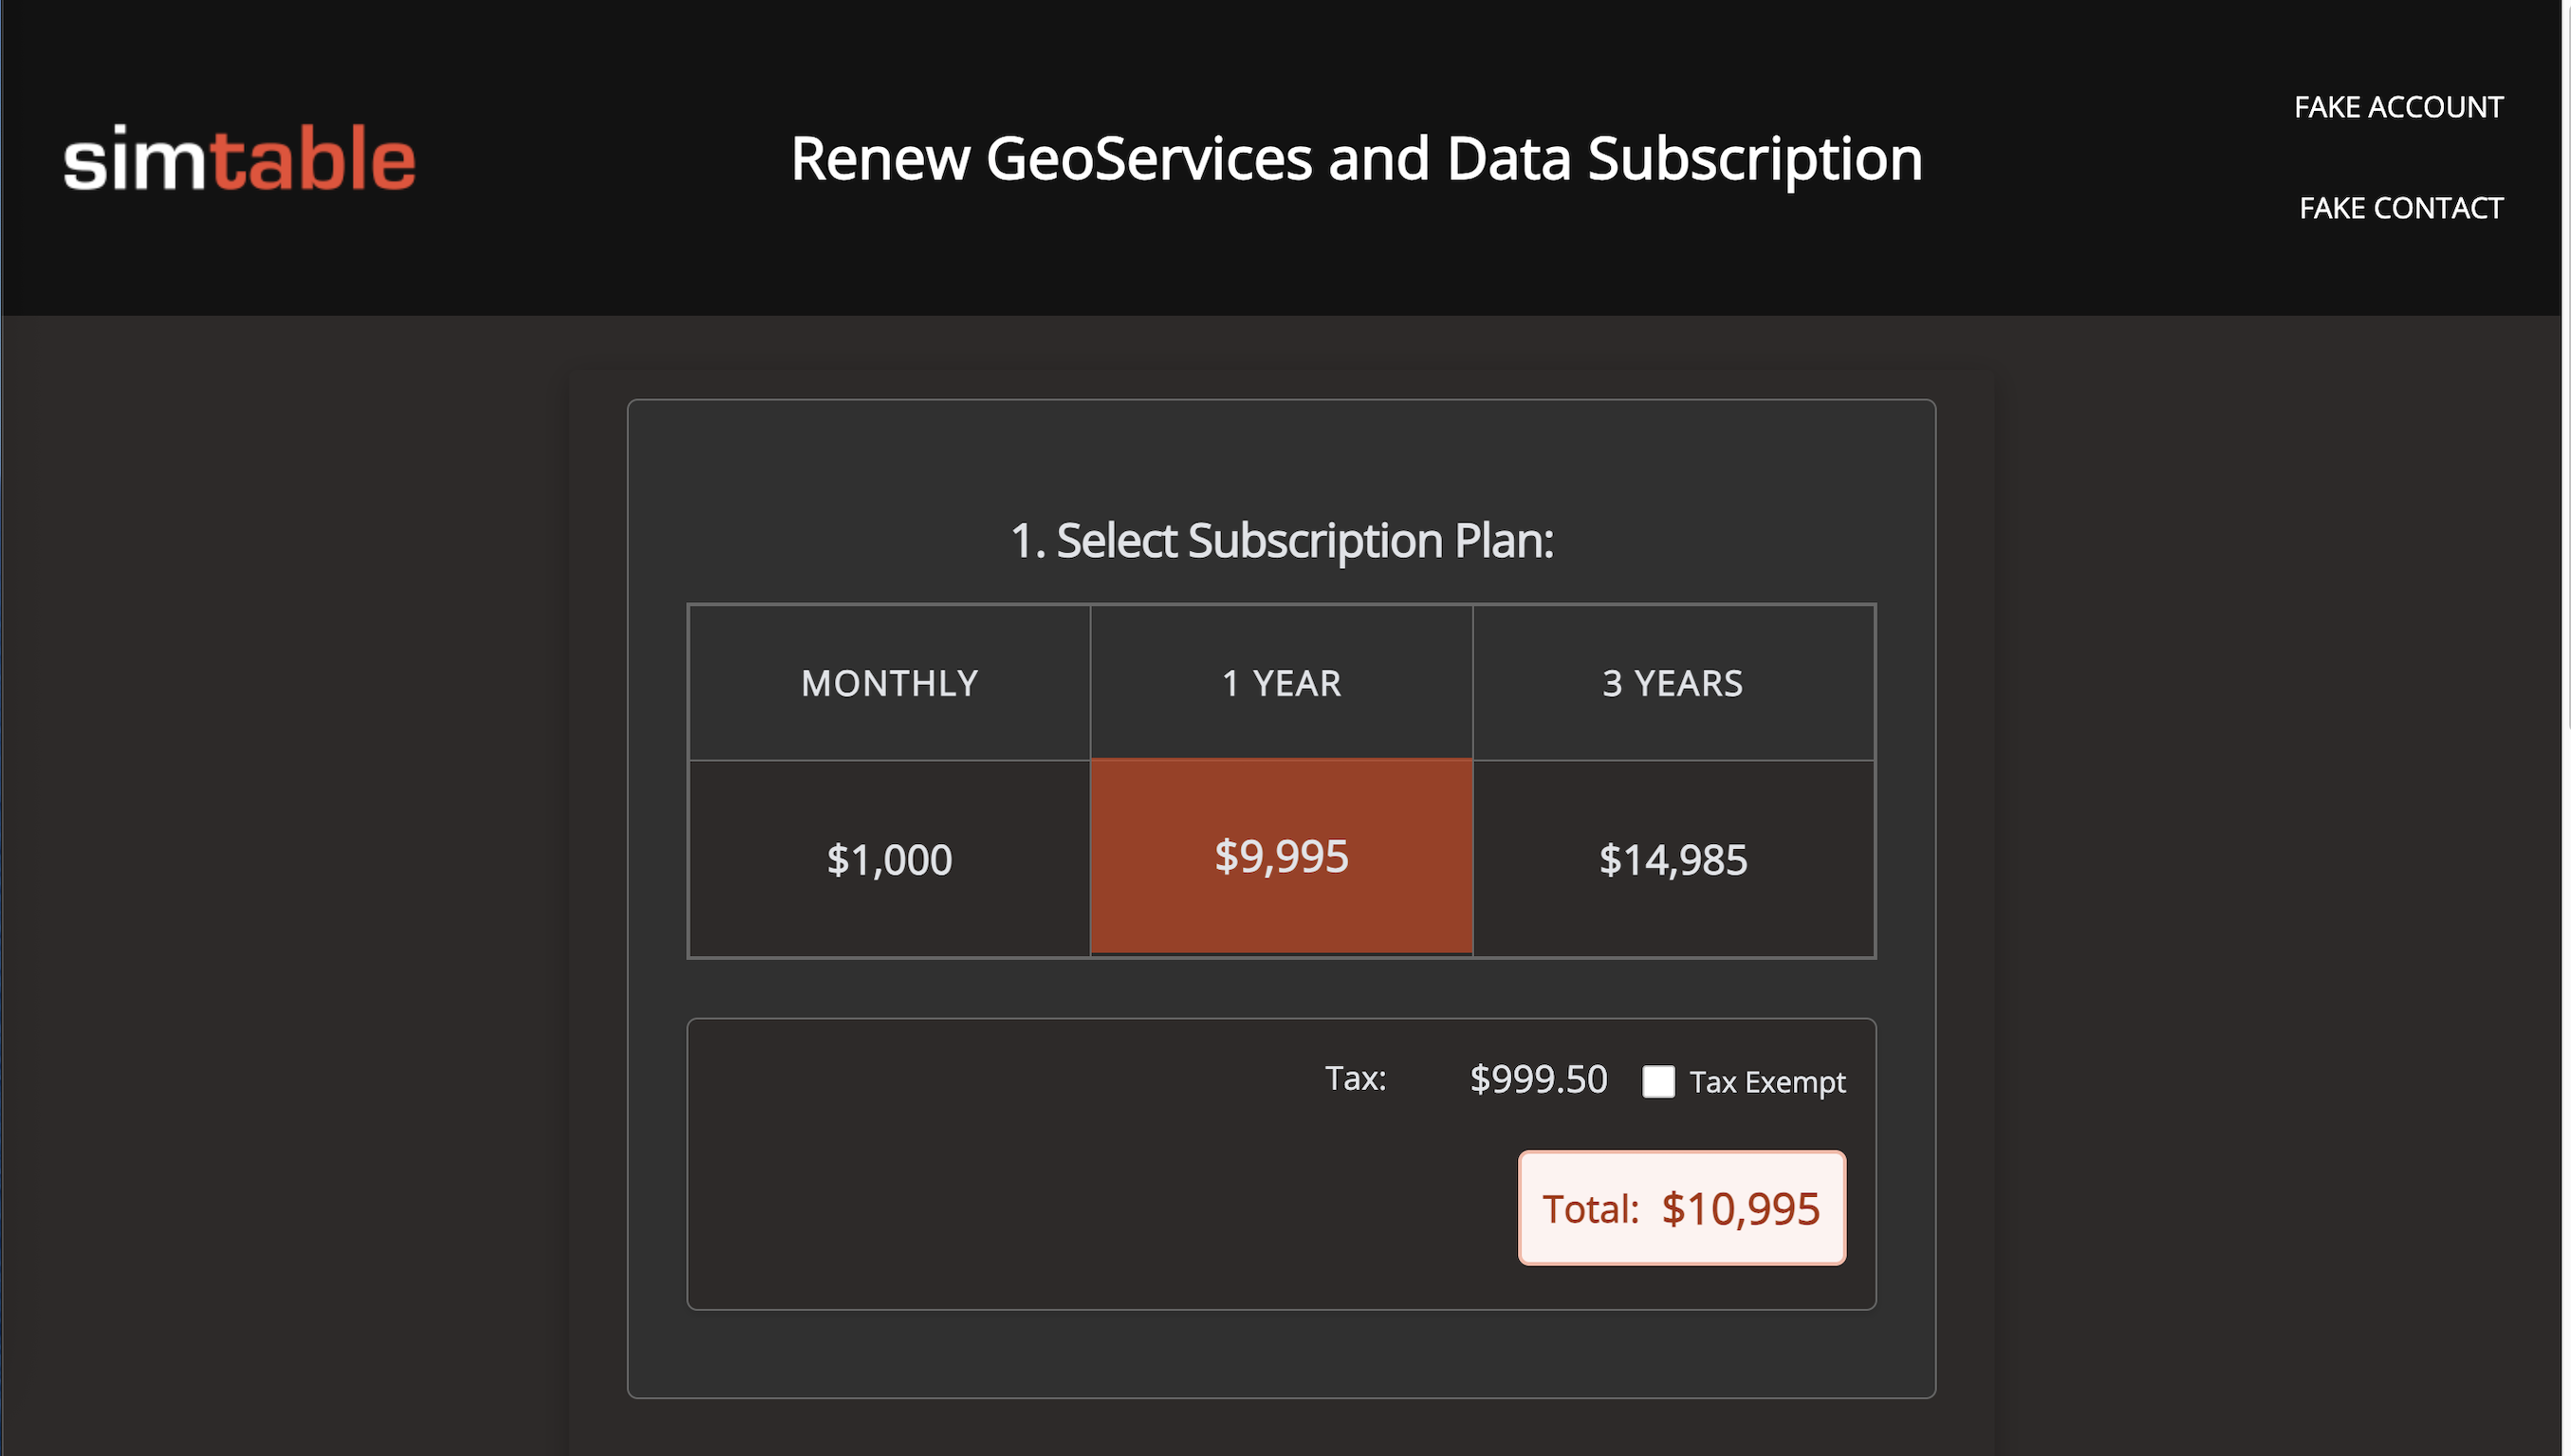2571x1456 pixels.
Task: Choose the $1,000 monthly price cell
Action: pos(889,859)
